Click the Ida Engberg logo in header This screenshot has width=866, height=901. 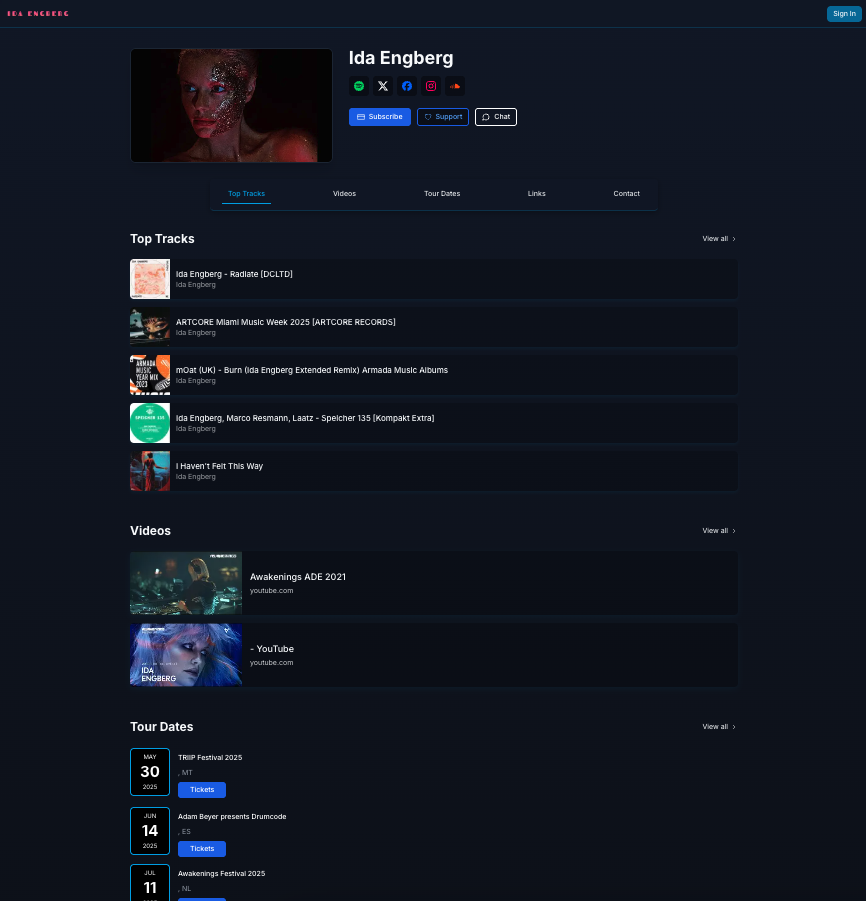pos(38,13)
